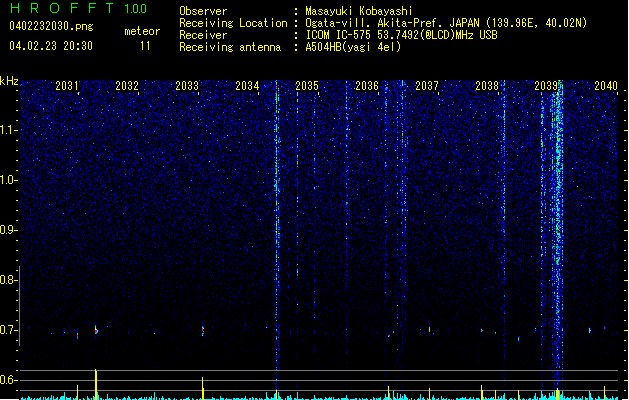Click the HROFFT 1.0.0 title text

79,8
